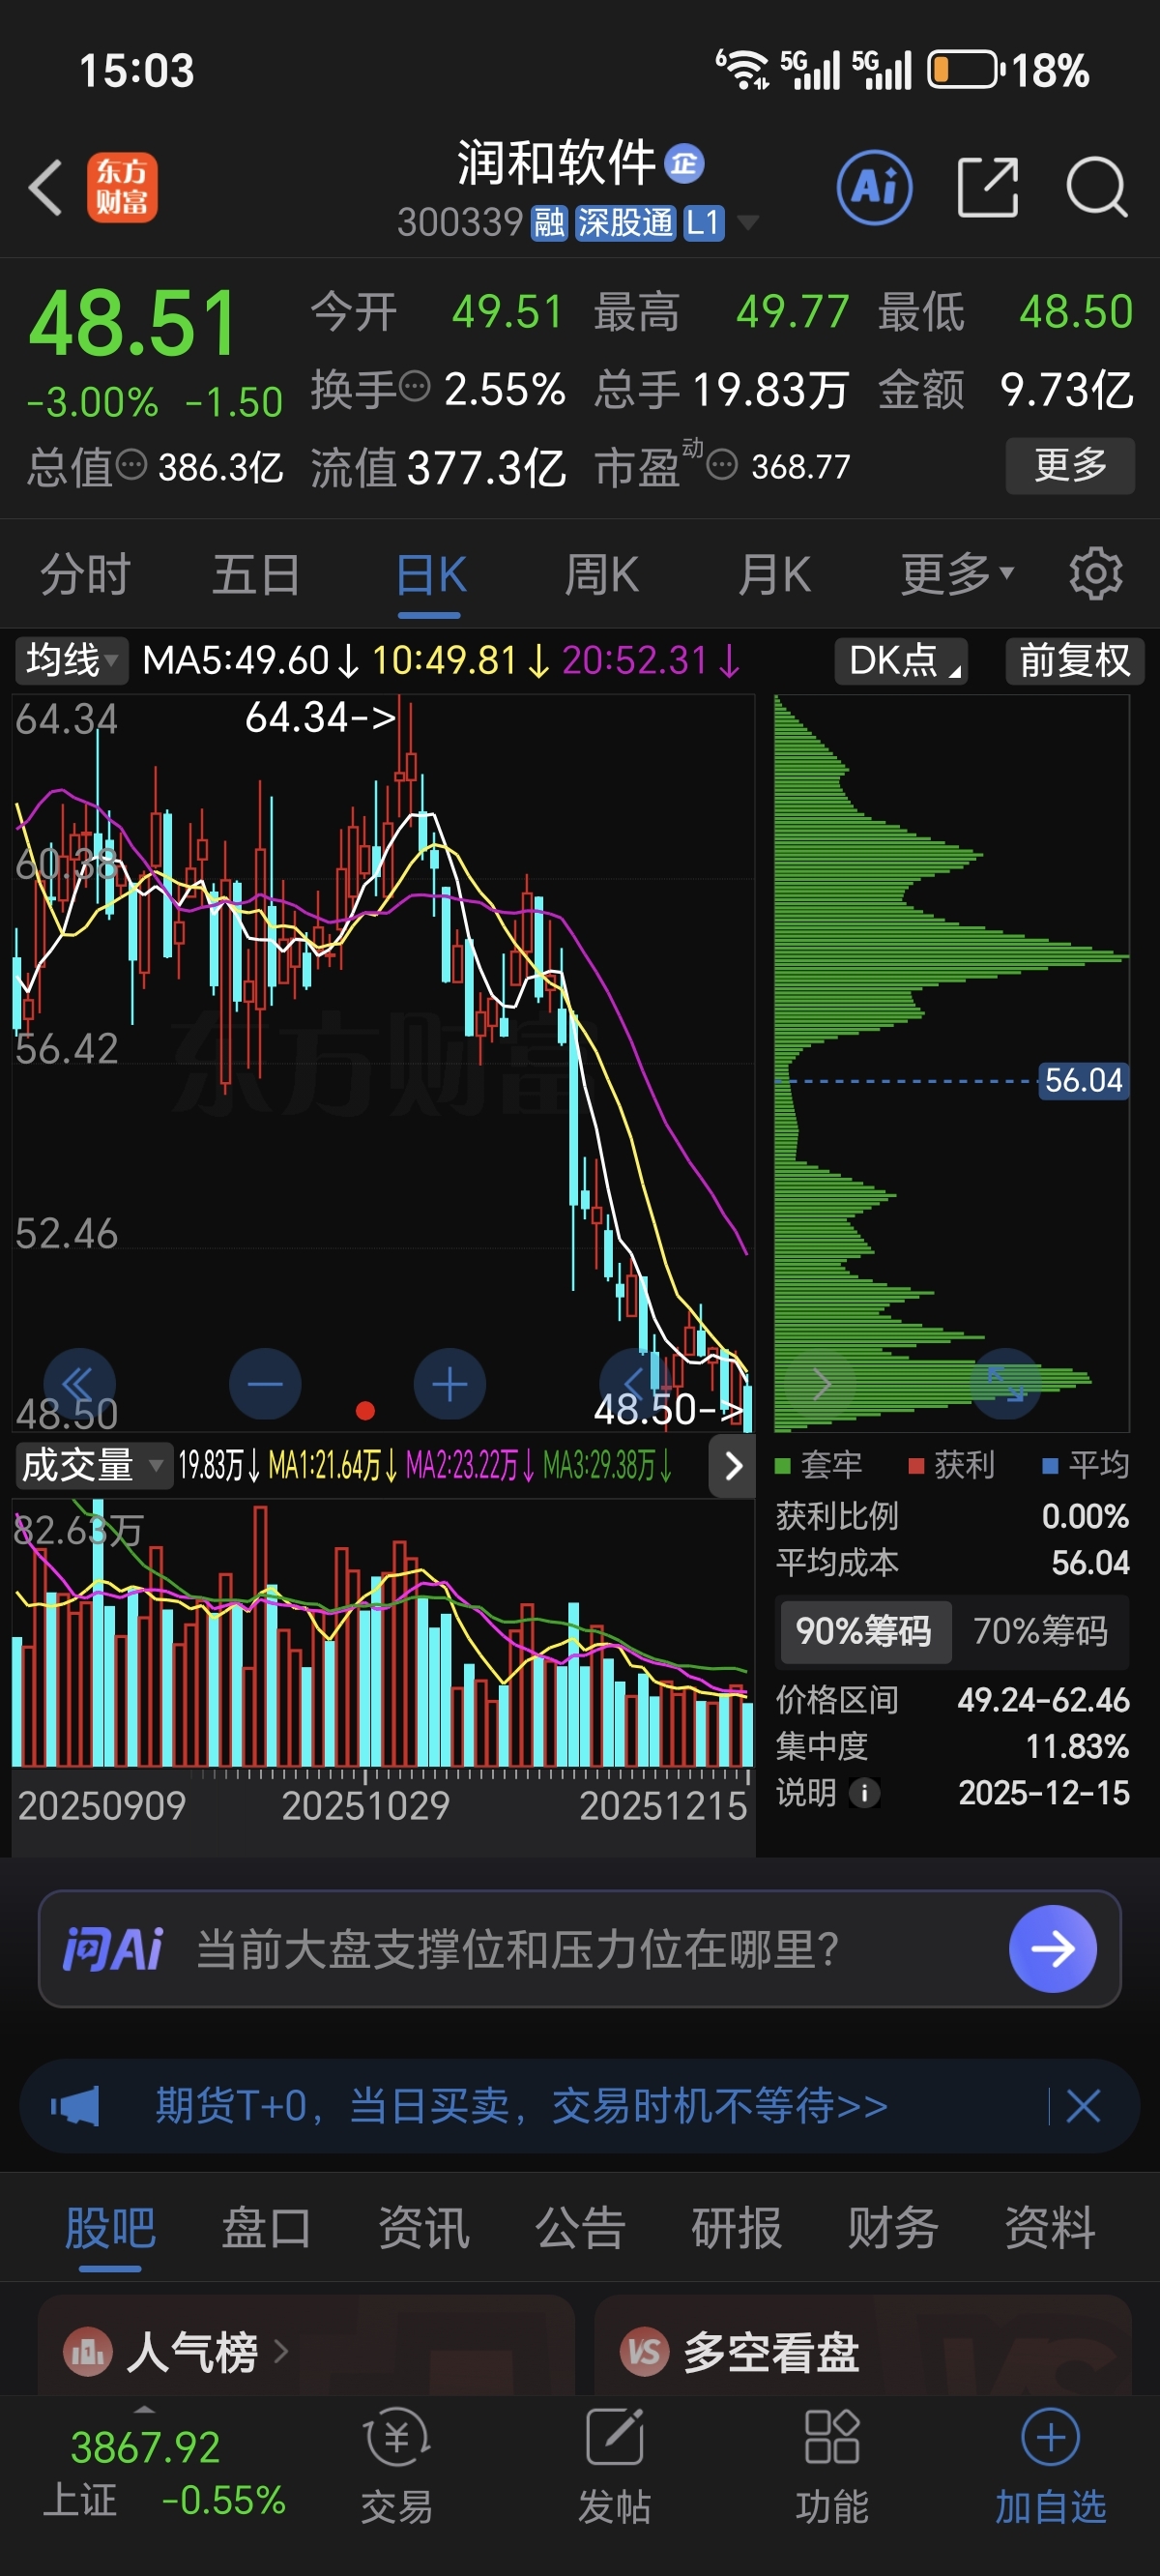Viewport: 1160px width, 2576px height.
Task: Open futures T+0 promotion link
Action: pyautogui.click(x=521, y=2106)
